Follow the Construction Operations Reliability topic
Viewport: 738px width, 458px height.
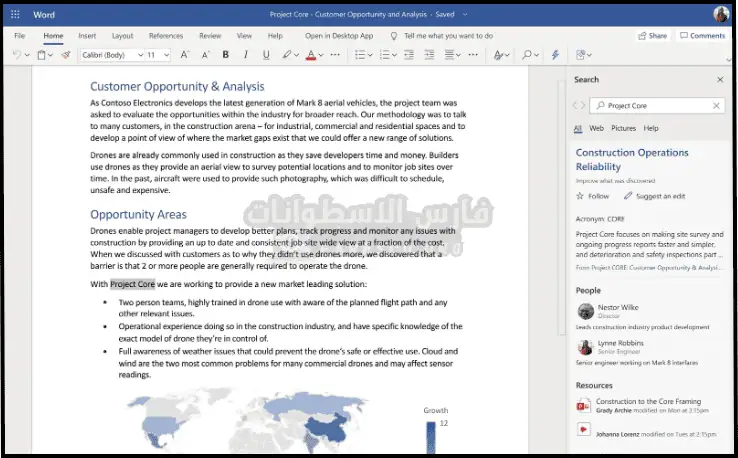tap(593, 196)
